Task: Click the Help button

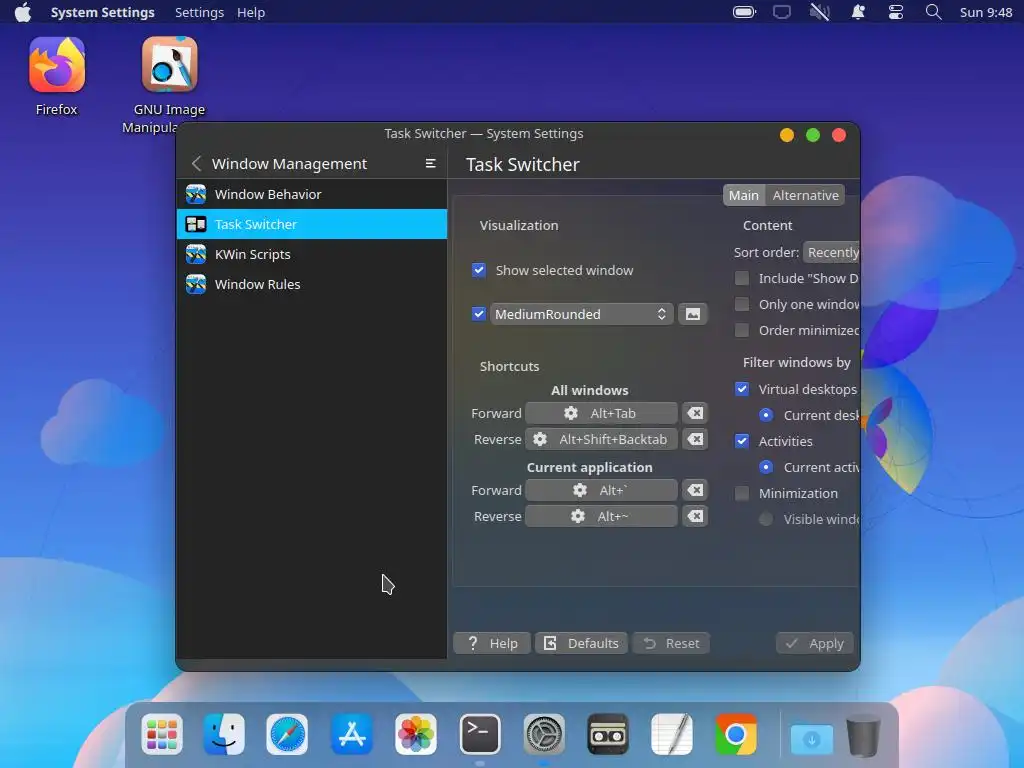Action: [x=492, y=643]
